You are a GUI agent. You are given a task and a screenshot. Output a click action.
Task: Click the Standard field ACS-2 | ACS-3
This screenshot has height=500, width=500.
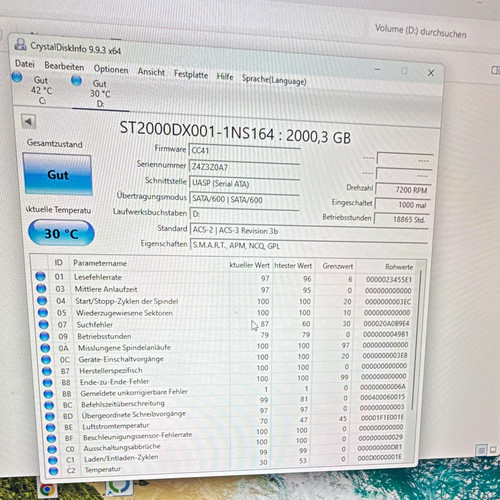click(x=309, y=230)
